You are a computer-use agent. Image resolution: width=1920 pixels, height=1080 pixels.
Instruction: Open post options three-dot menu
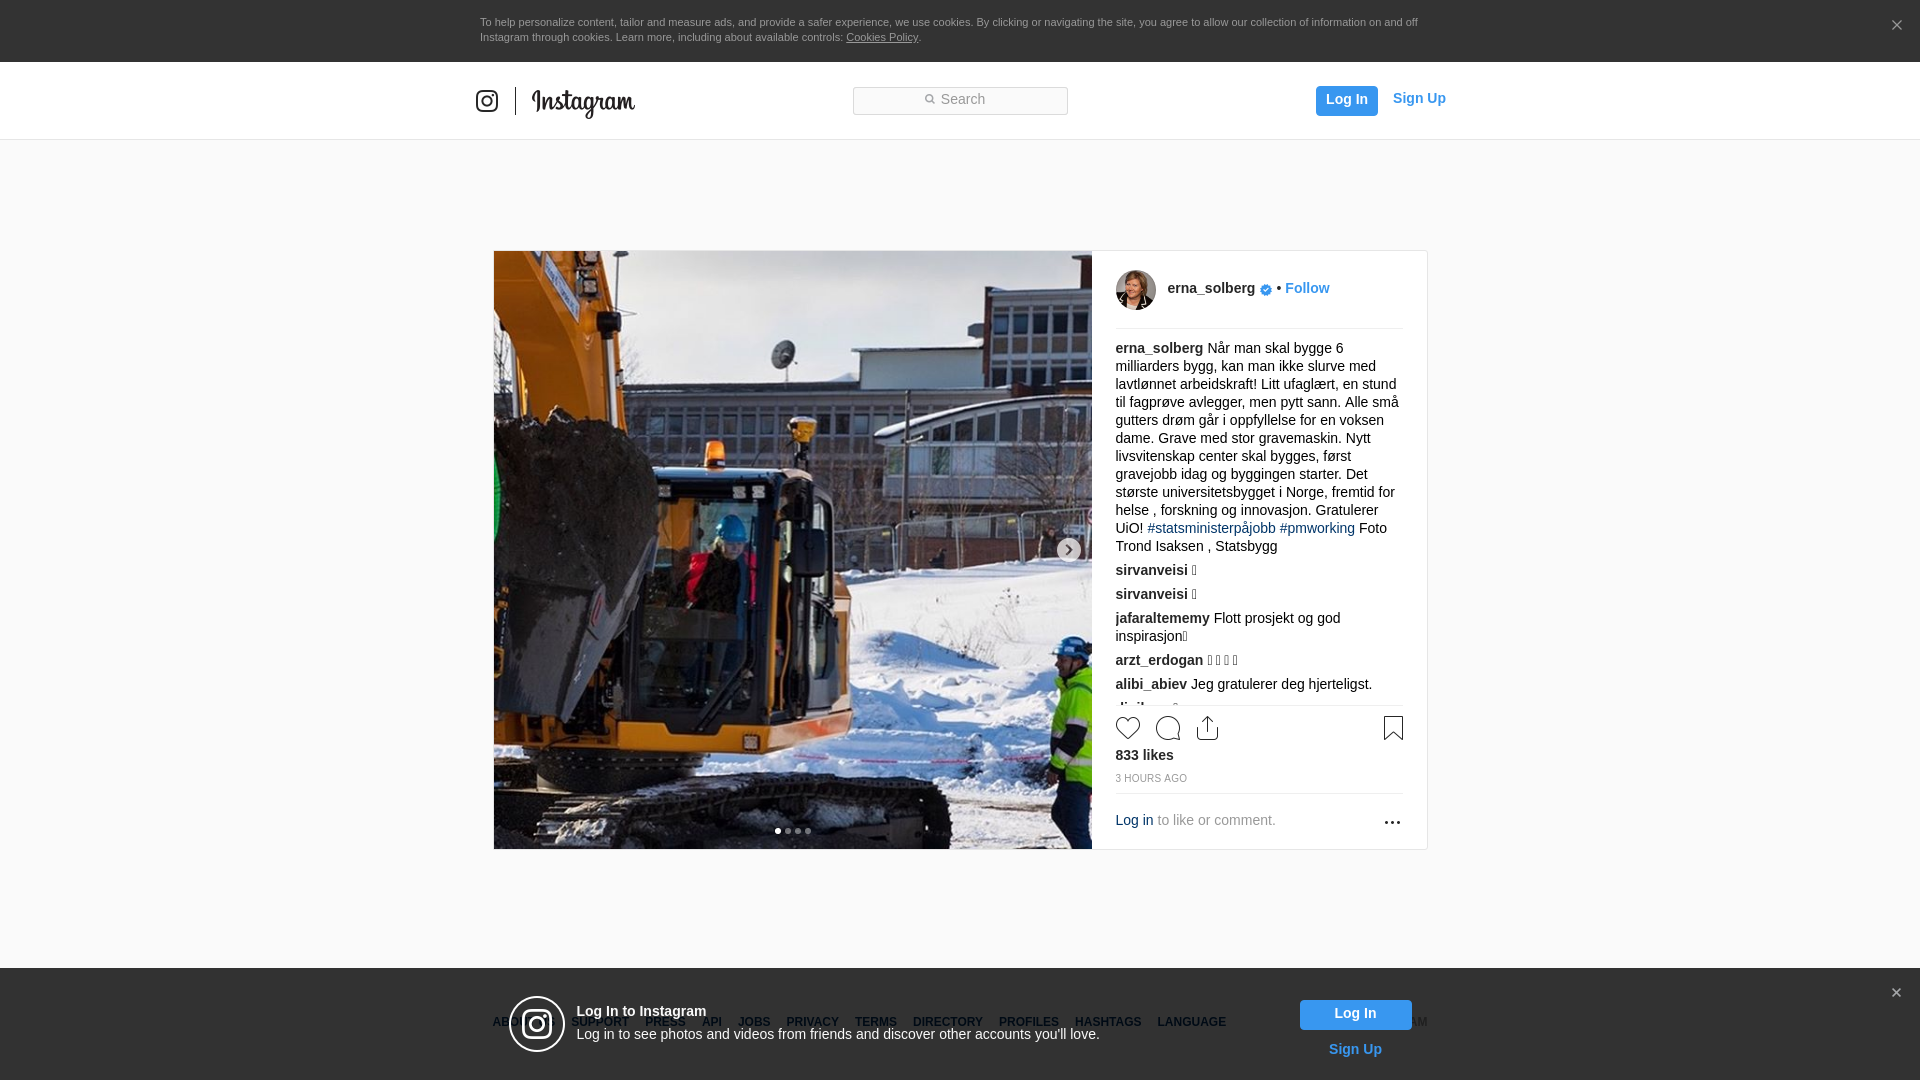pyautogui.click(x=1392, y=822)
